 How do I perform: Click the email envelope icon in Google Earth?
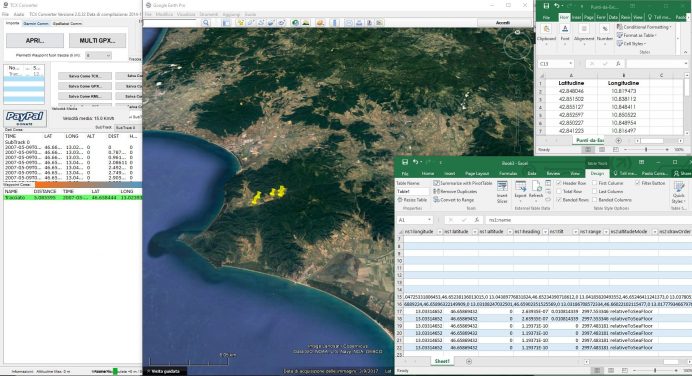coord(349,23)
